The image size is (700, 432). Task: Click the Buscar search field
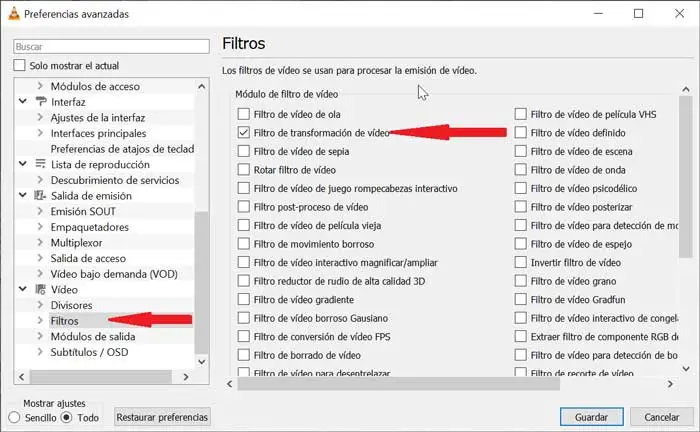[x=110, y=47]
